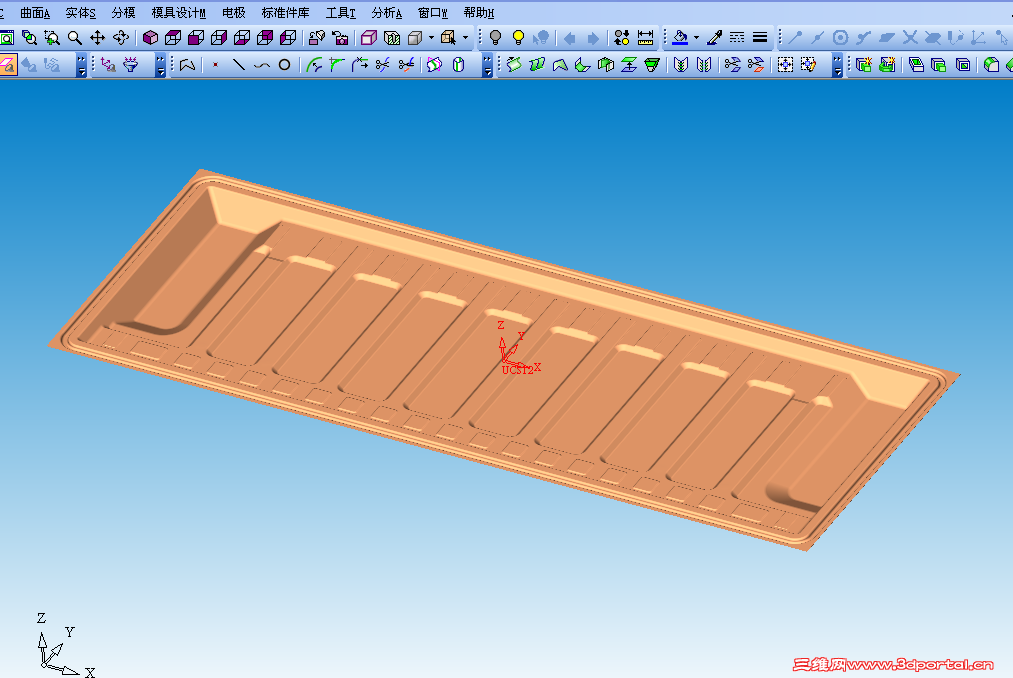Switch to the solid purple cube view
This screenshot has height=678, width=1013.
pos(150,37)
